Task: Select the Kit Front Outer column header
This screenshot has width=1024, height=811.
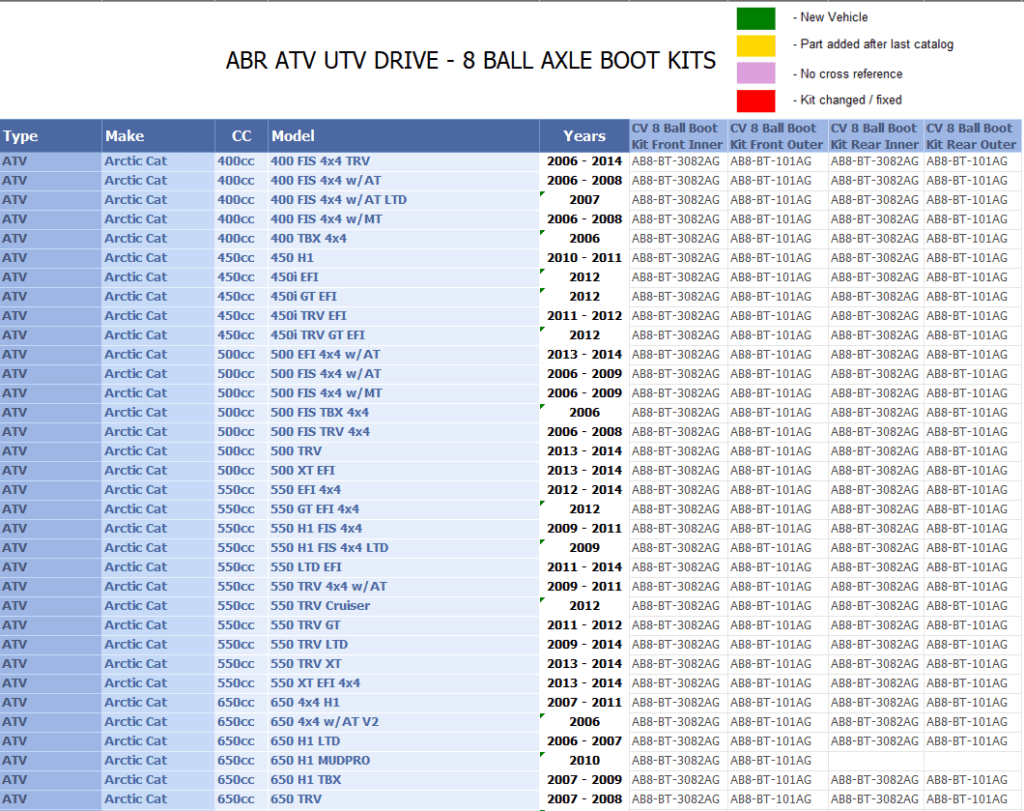Action: (x=776, y=136)
